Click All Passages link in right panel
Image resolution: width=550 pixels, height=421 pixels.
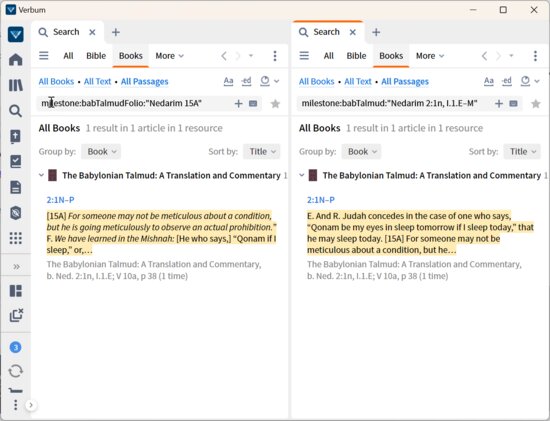click(x=405, y=81)
